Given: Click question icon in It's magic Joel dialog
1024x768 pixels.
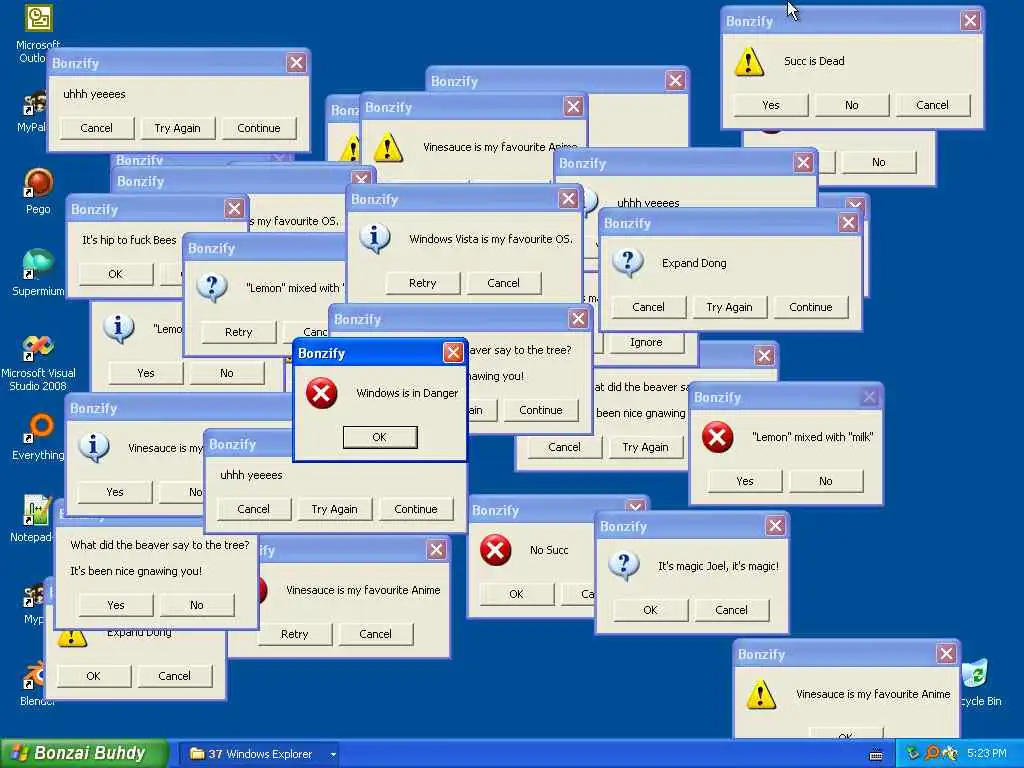Looking at the screenshot, I should (624, 566).
